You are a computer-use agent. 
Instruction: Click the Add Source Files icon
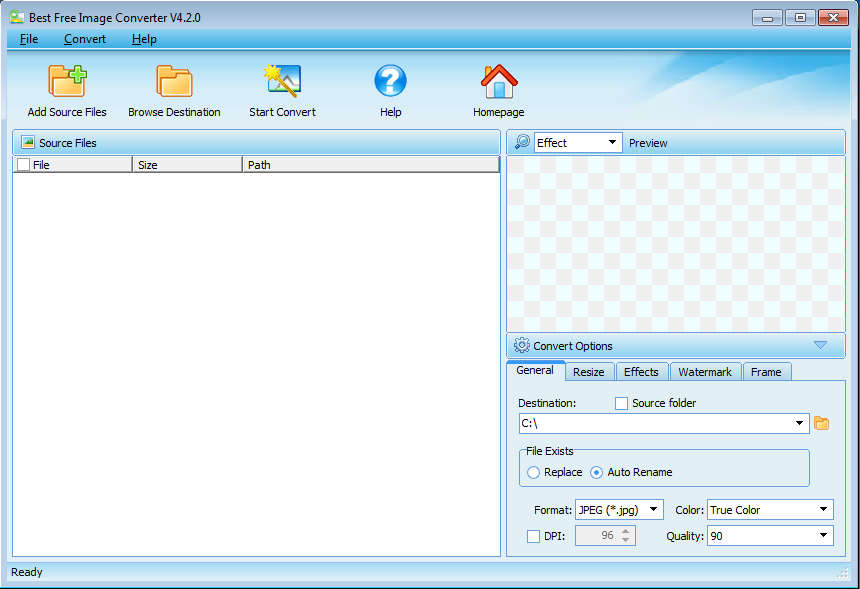pyautogui.click(x=67, y=81)
